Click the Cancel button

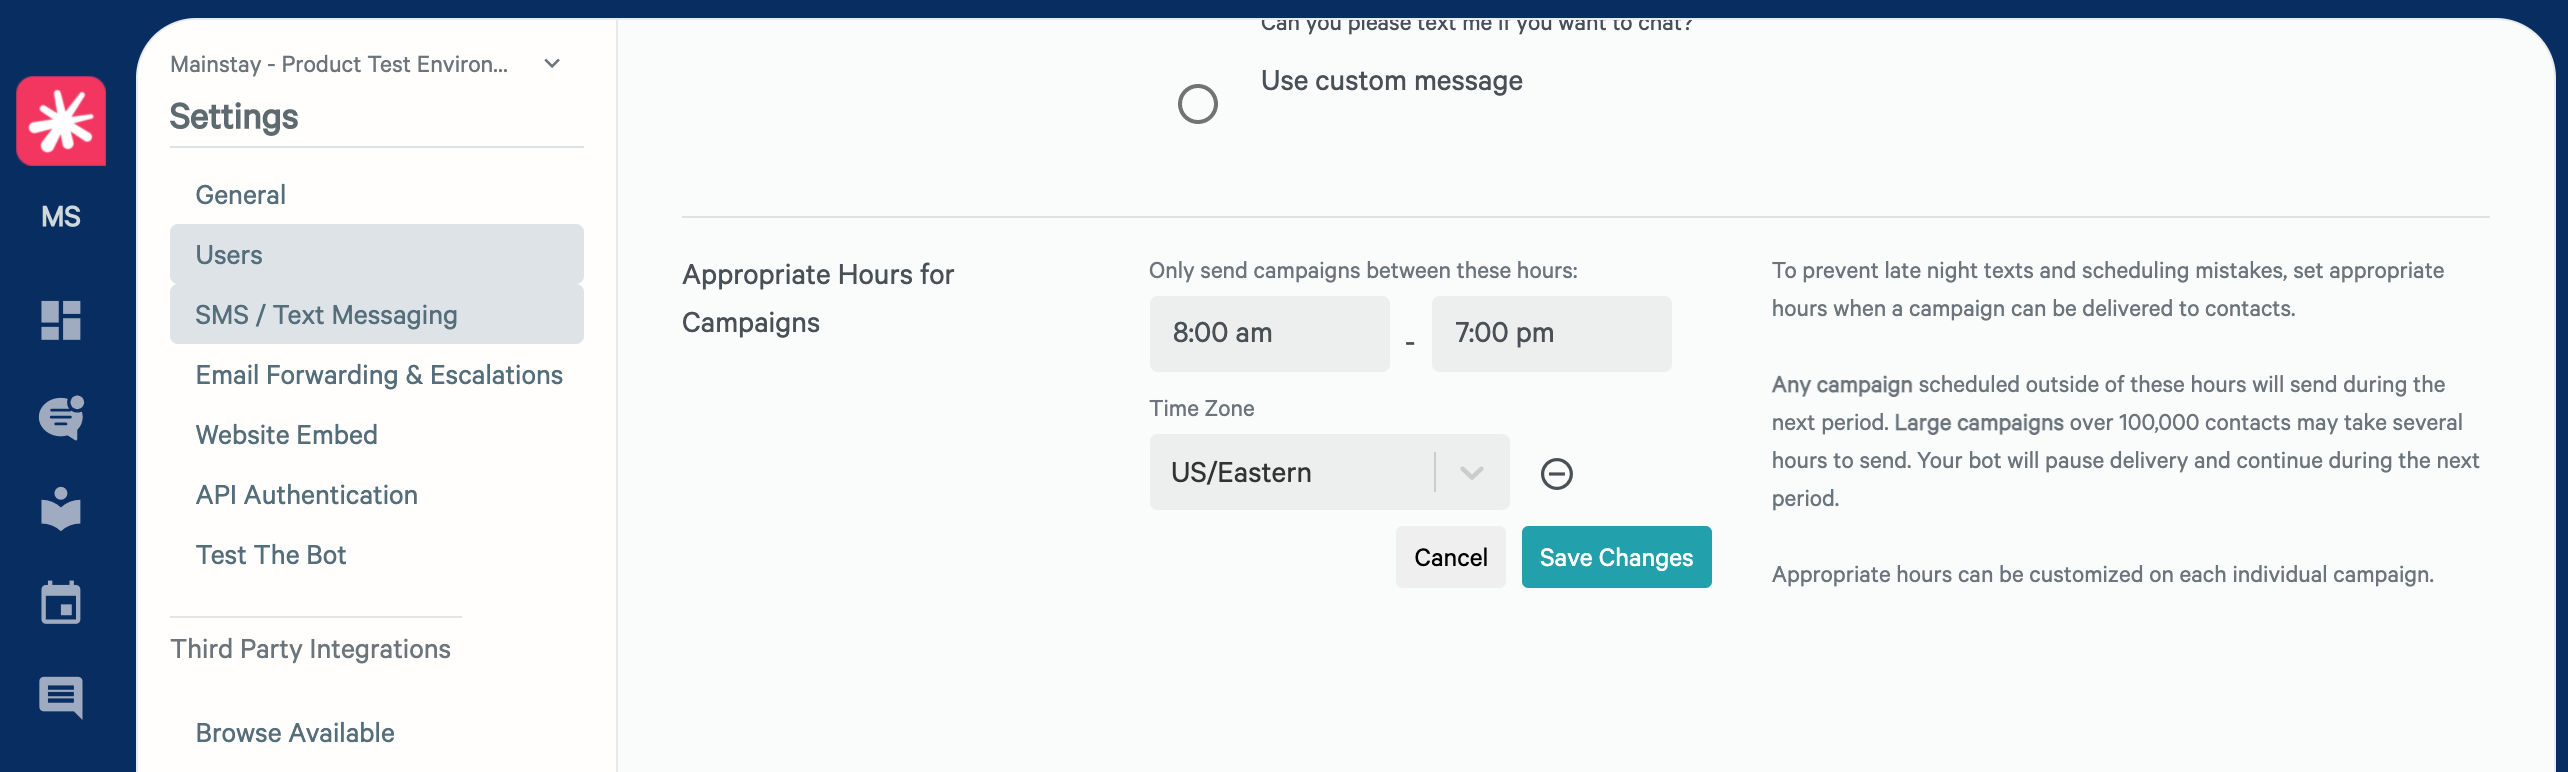pos(1451,557)
